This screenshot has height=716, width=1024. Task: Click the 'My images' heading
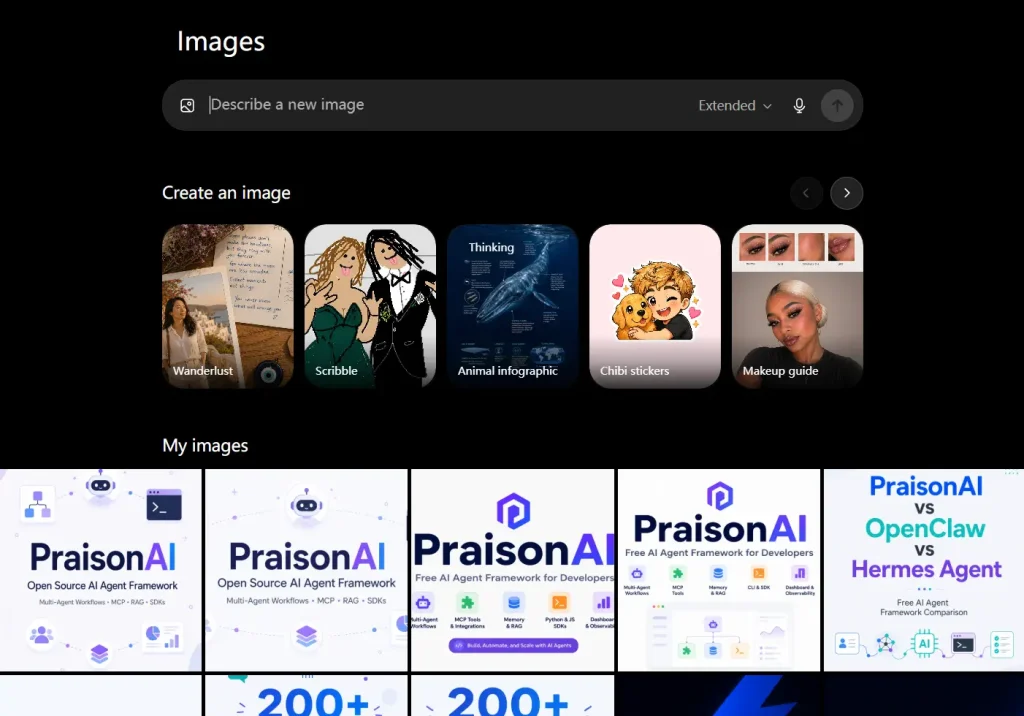(205, 446)
